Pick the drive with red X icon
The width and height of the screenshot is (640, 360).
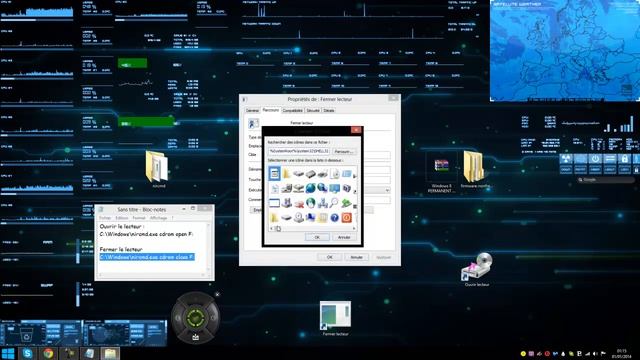[299, 203]
